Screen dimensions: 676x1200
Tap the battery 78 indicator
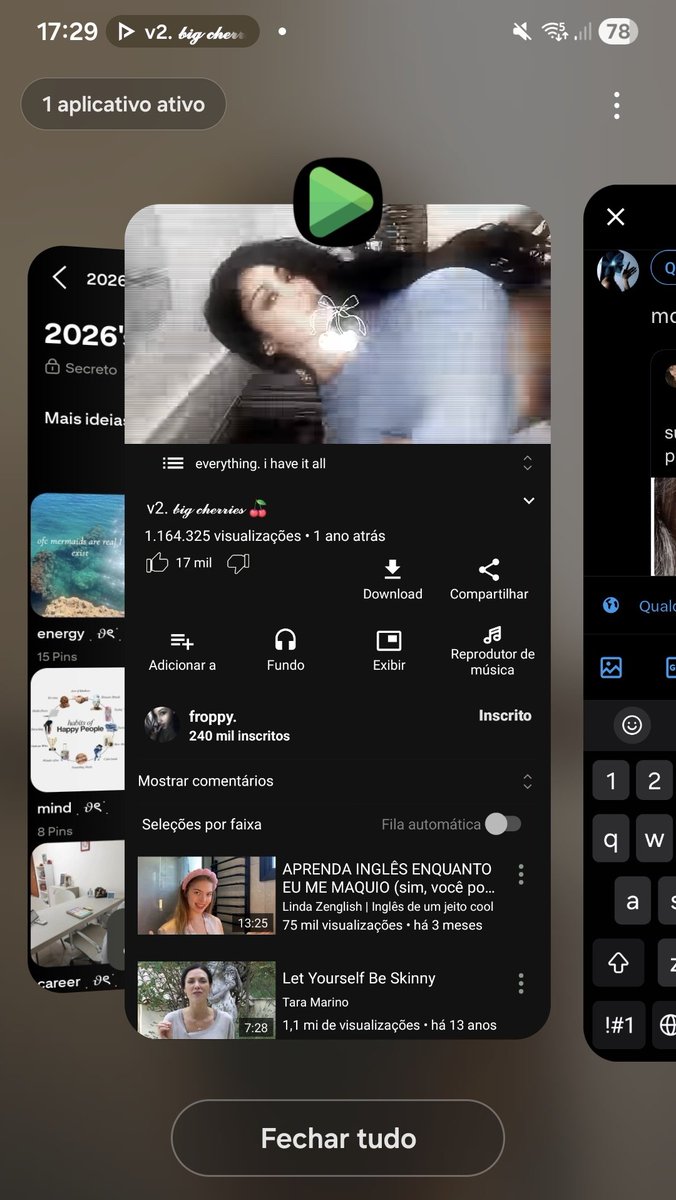click(x=618, y=32)
